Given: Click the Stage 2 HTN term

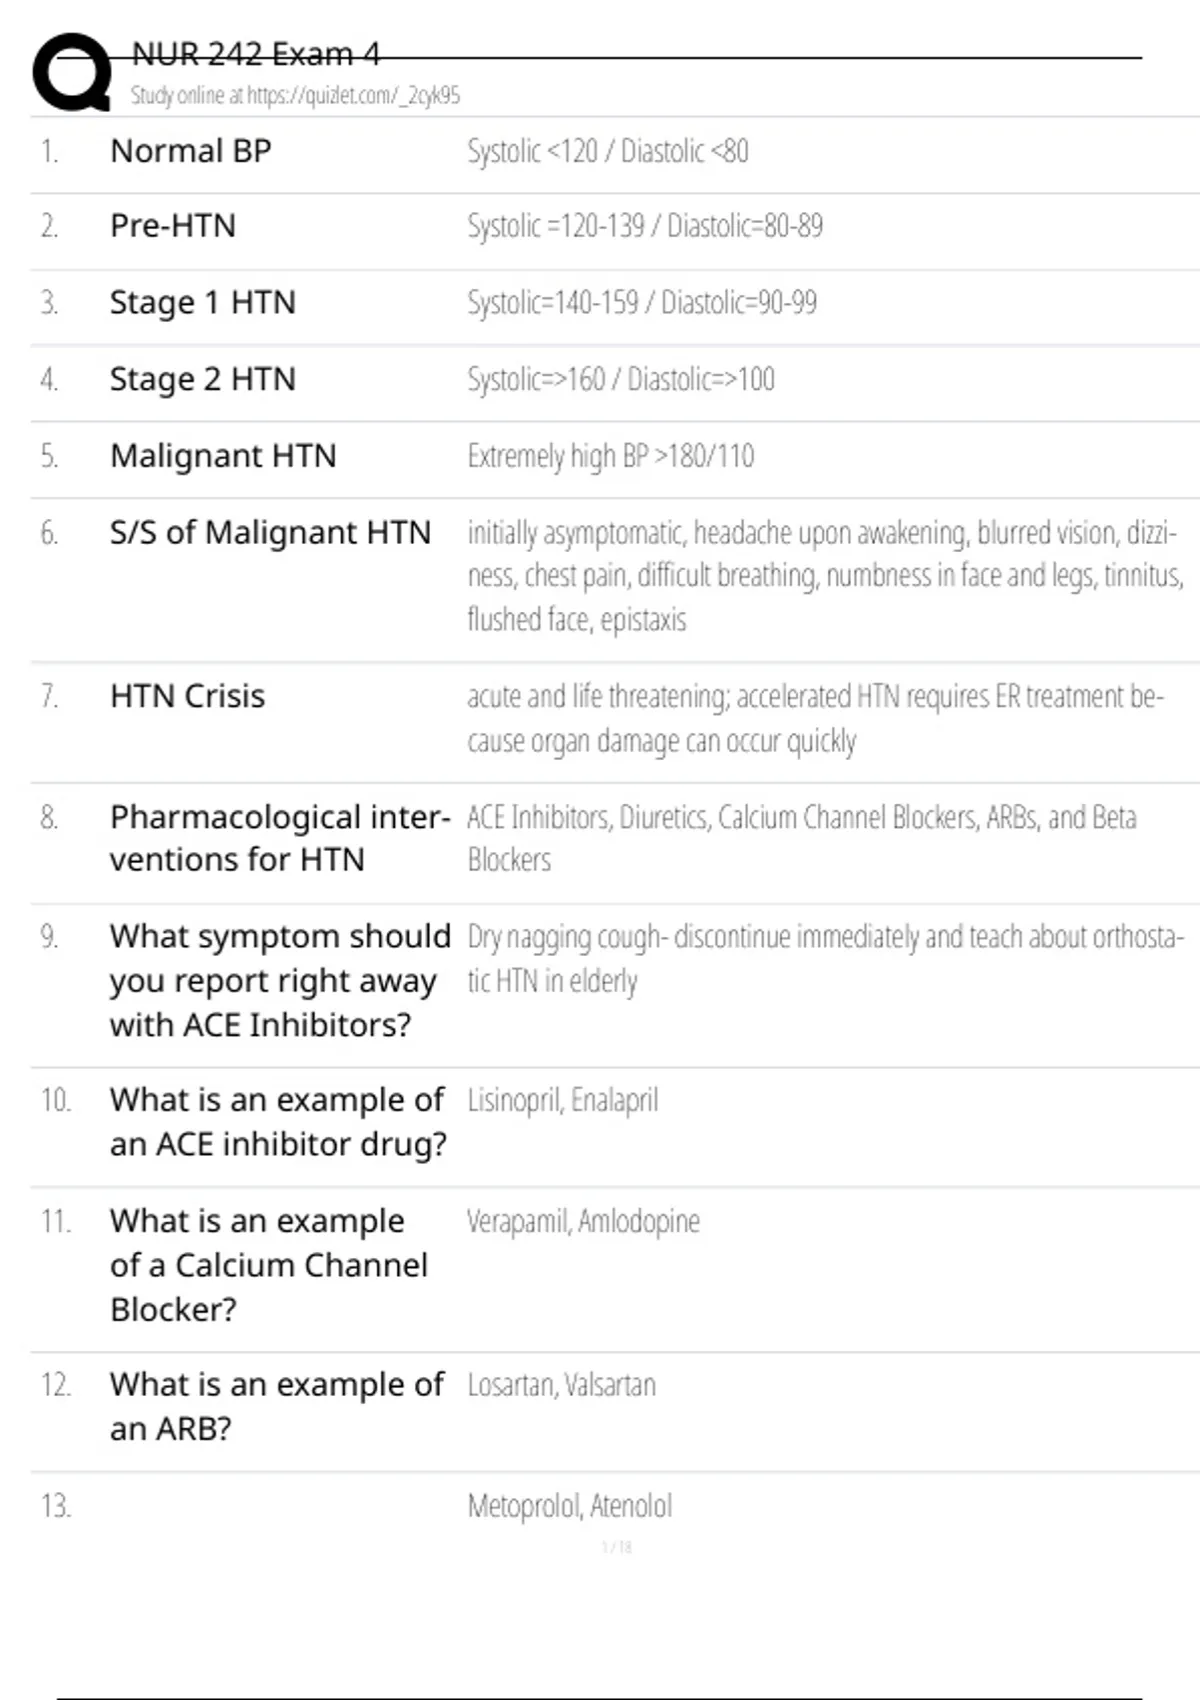Looking at the screenshot, I should [203, 379].
